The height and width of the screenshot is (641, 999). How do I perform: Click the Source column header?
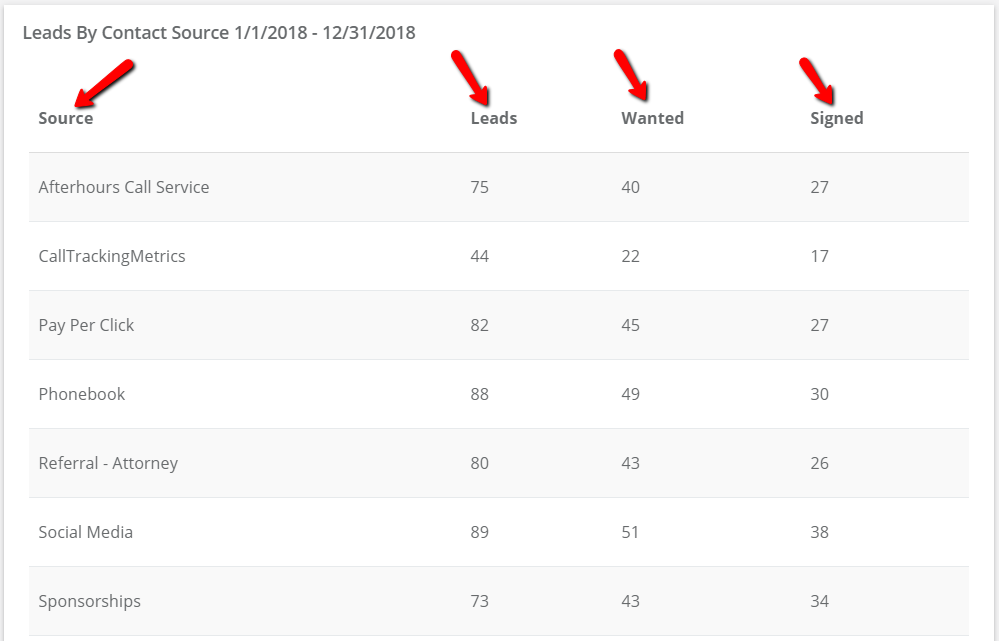point(66,119)
